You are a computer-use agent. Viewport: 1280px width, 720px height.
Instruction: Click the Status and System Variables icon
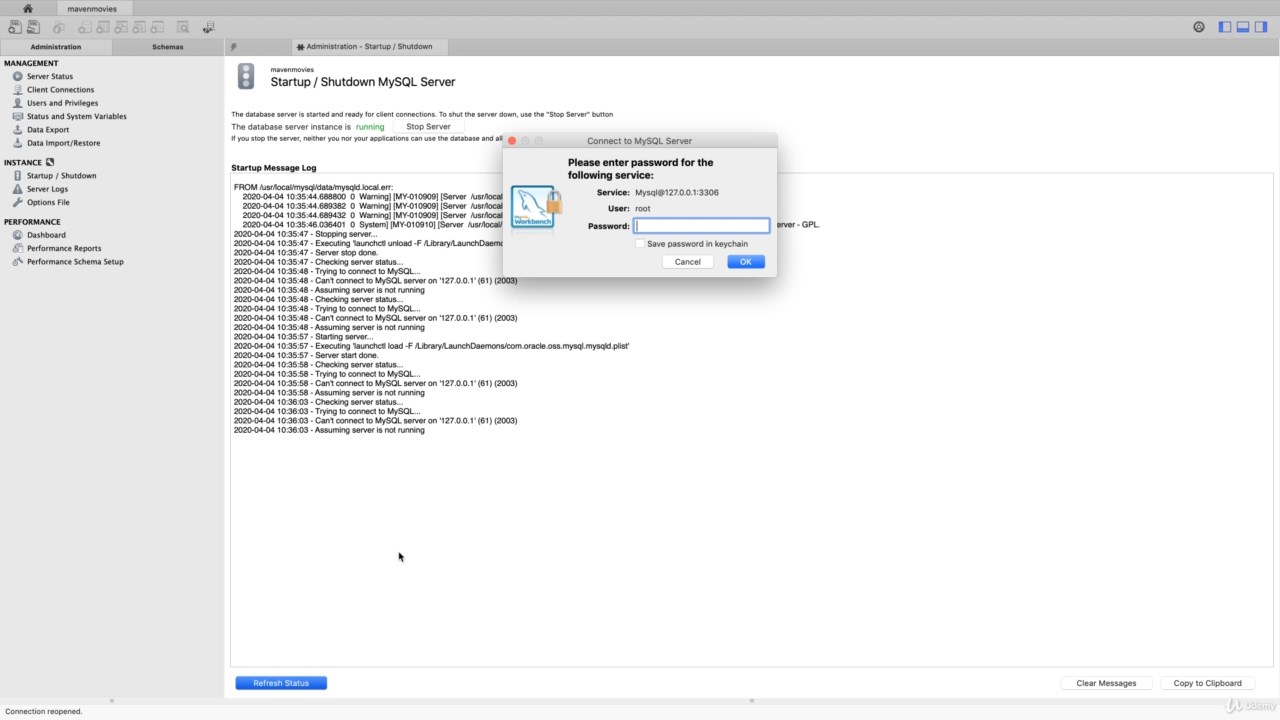17,116
